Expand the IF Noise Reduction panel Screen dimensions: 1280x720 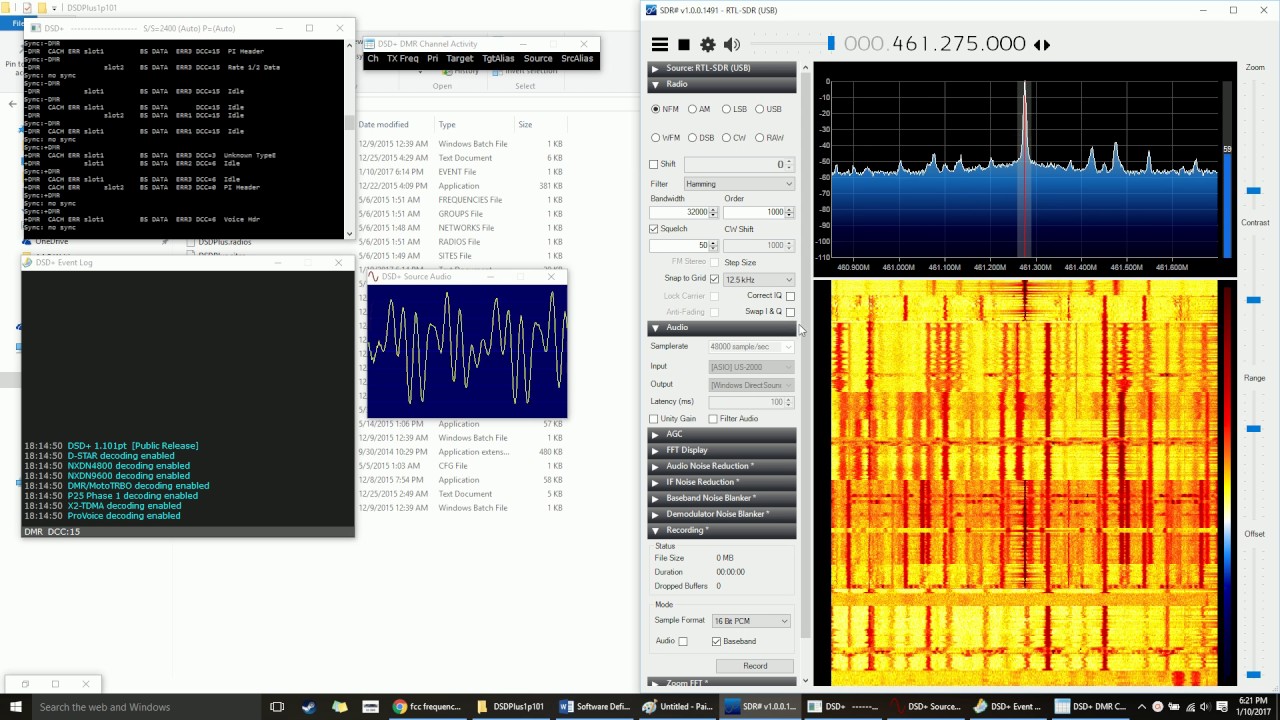[x=722, y=482]
